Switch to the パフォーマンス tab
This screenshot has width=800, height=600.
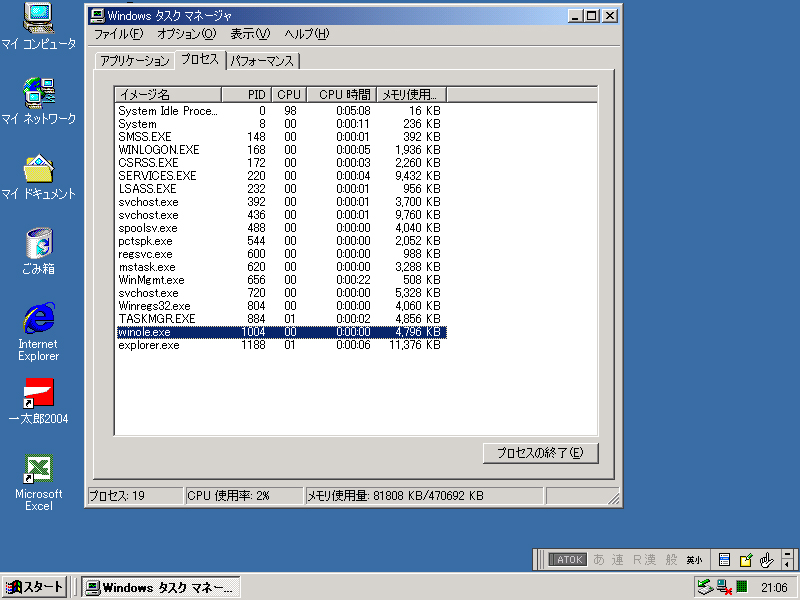(262, 61)
